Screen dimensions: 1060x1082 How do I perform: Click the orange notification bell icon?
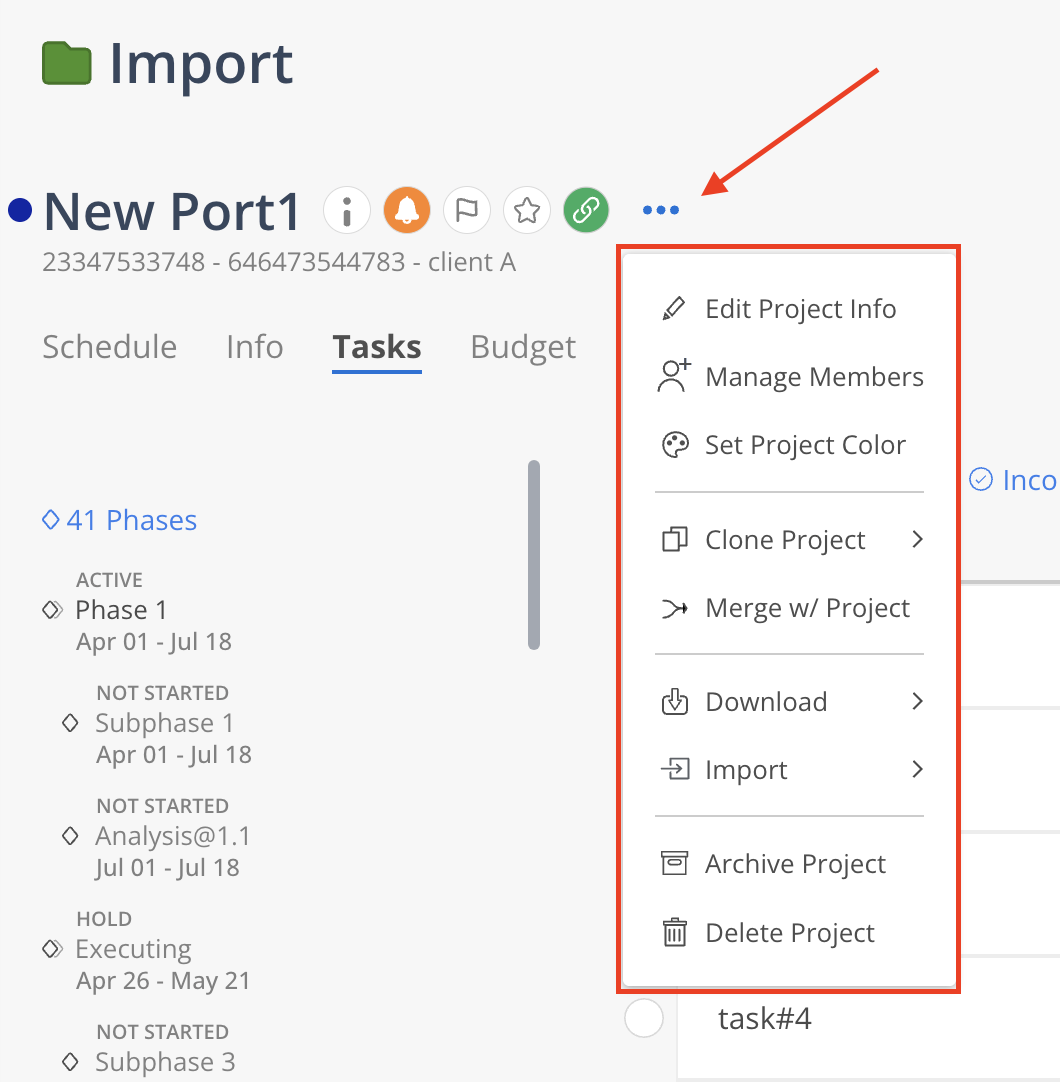(407, 211)
